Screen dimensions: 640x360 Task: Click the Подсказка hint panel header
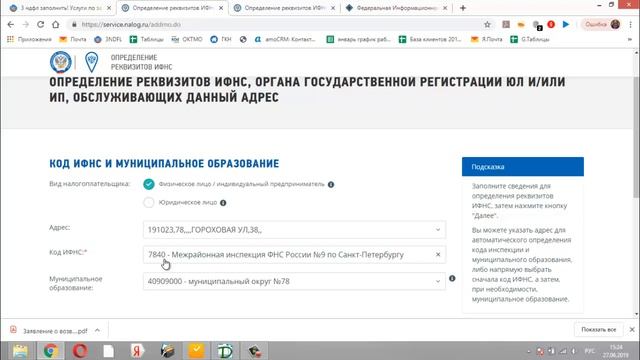tap(523, 167)
